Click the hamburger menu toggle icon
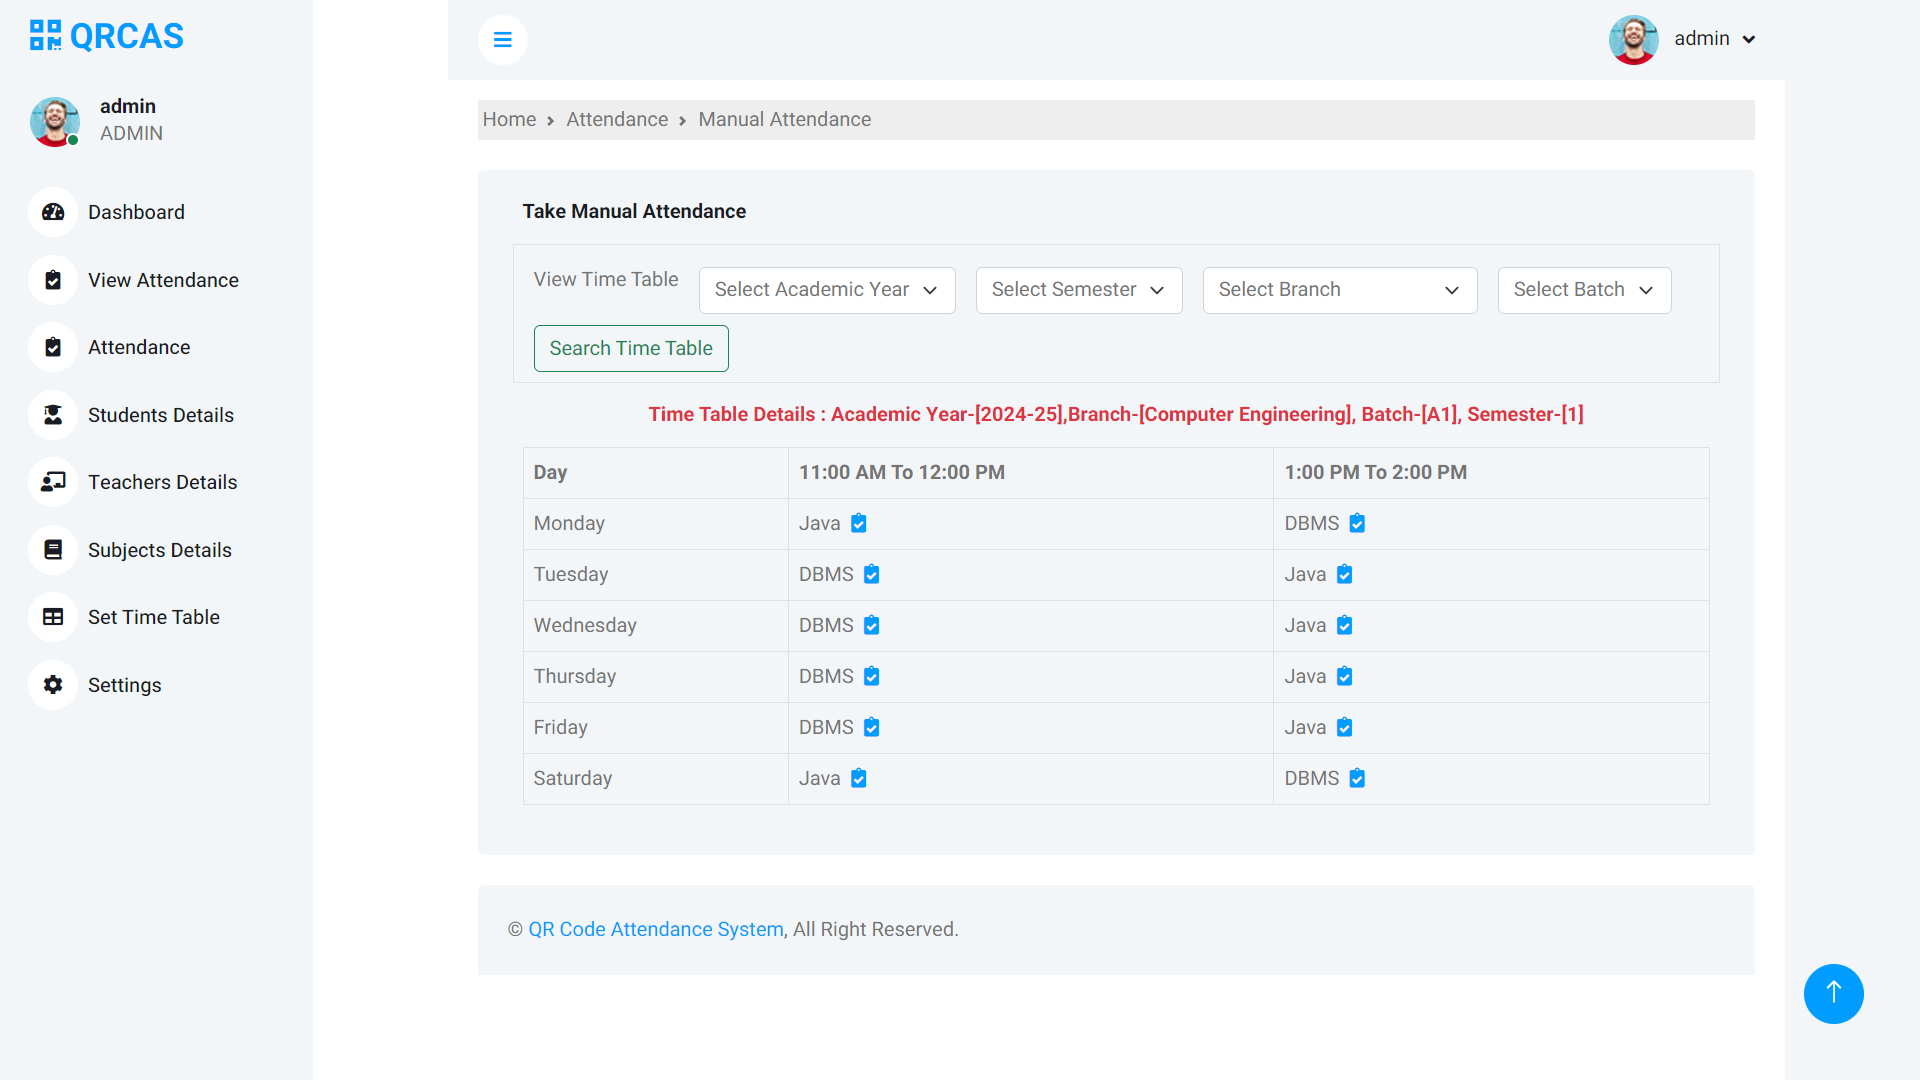 pos(502,40)
